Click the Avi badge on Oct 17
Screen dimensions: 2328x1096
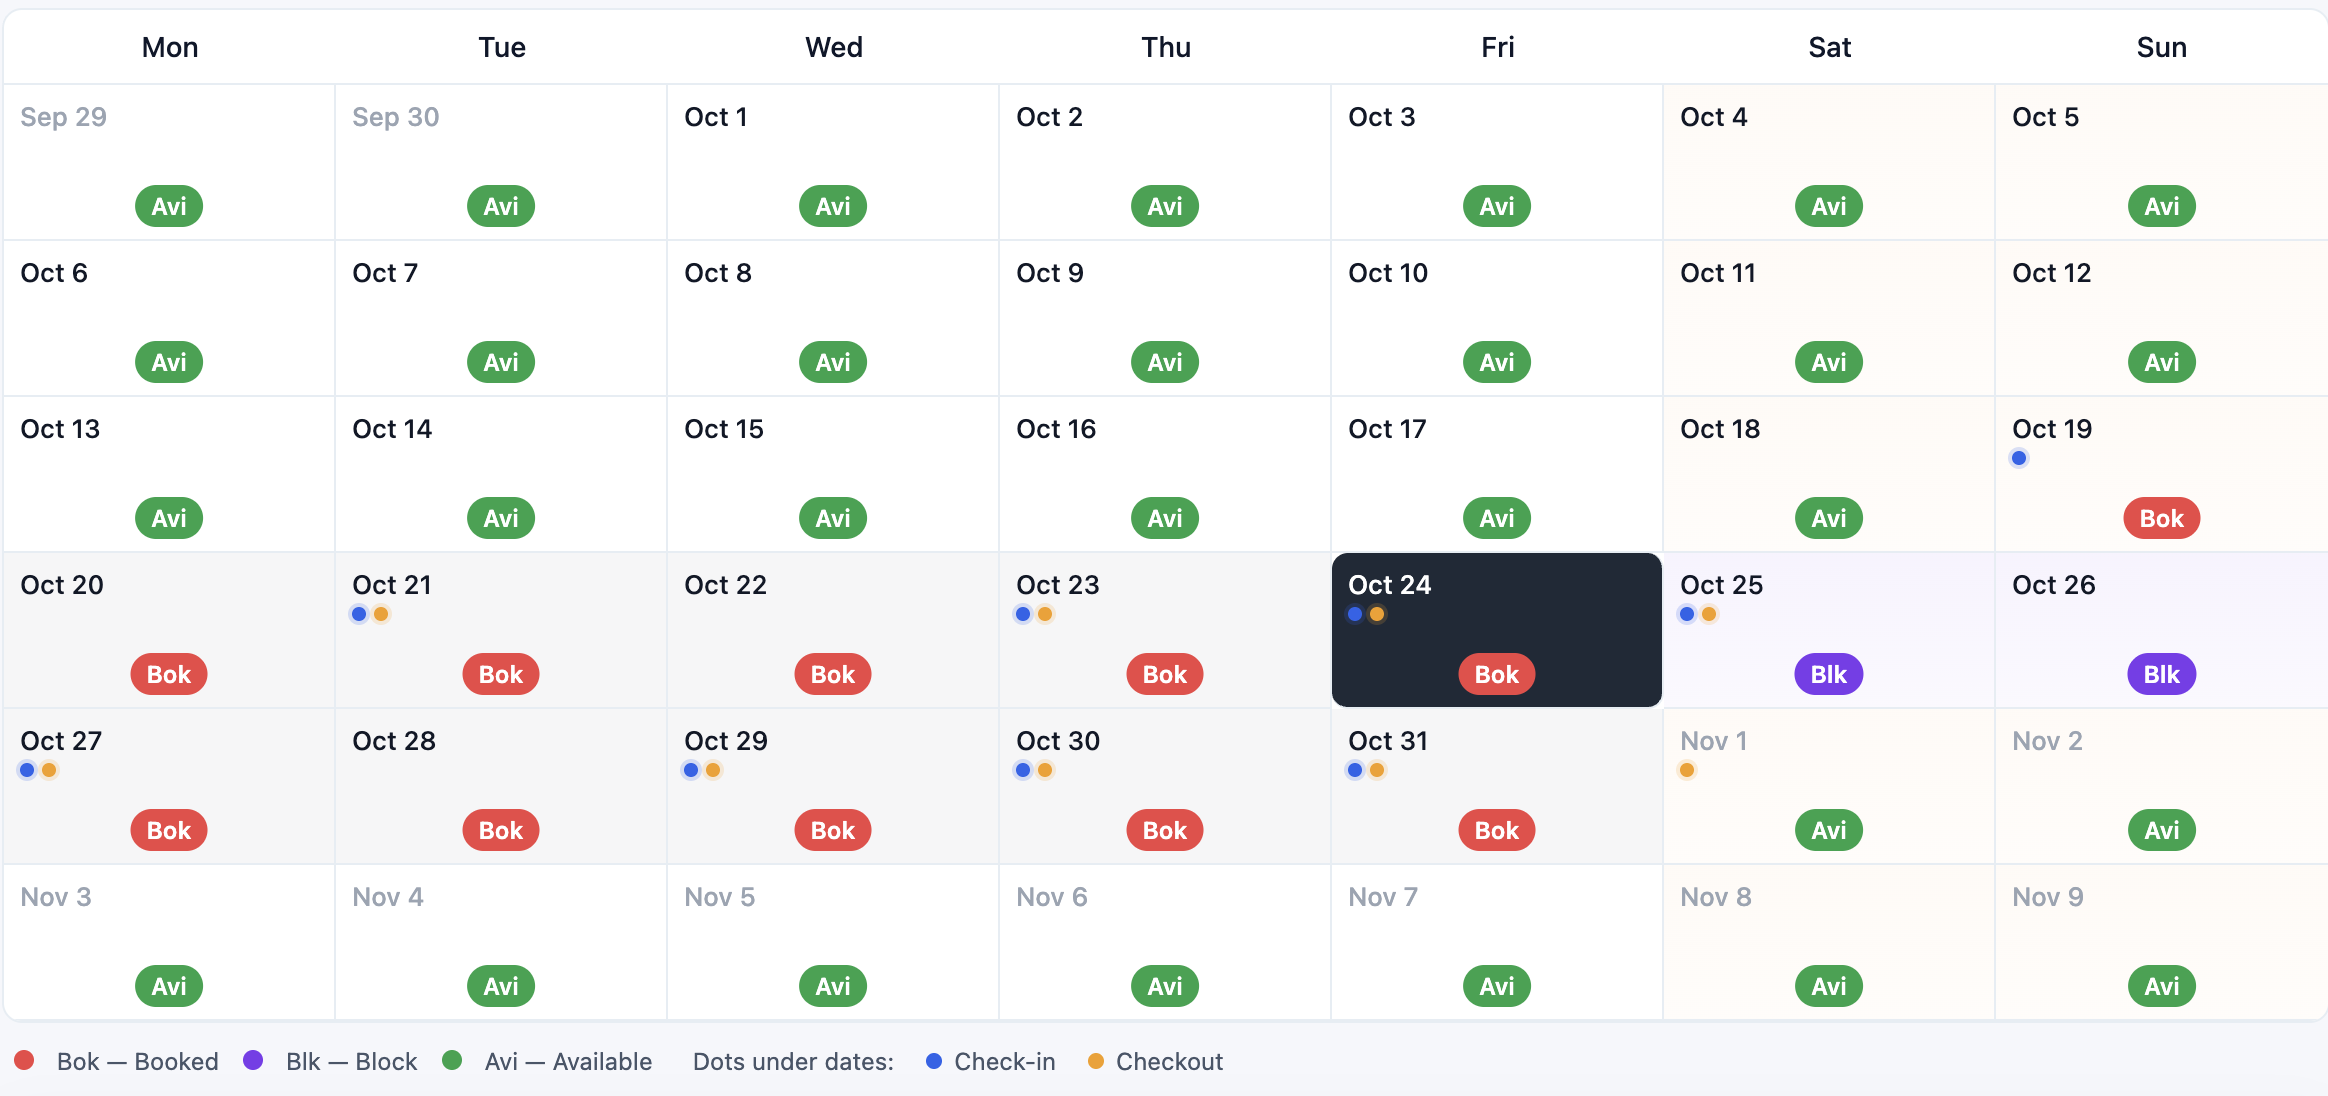(1495, 518)
